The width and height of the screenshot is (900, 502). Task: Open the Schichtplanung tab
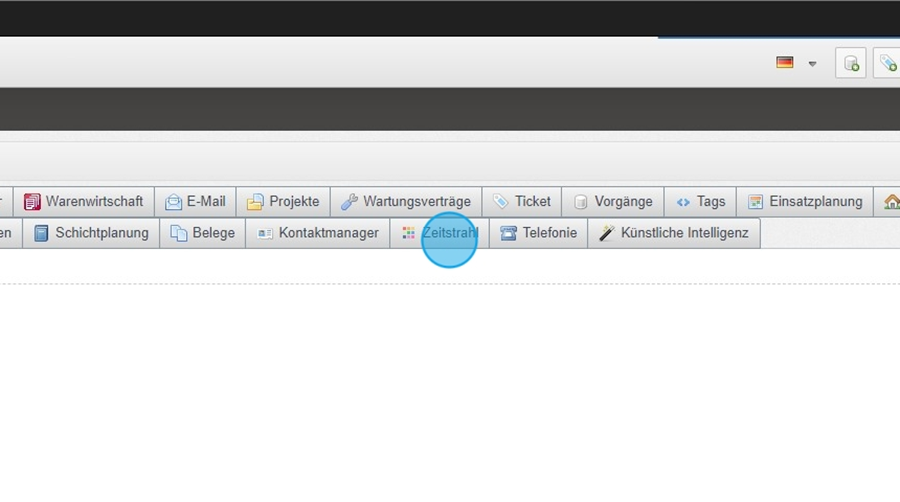click(x=91, y=233)
